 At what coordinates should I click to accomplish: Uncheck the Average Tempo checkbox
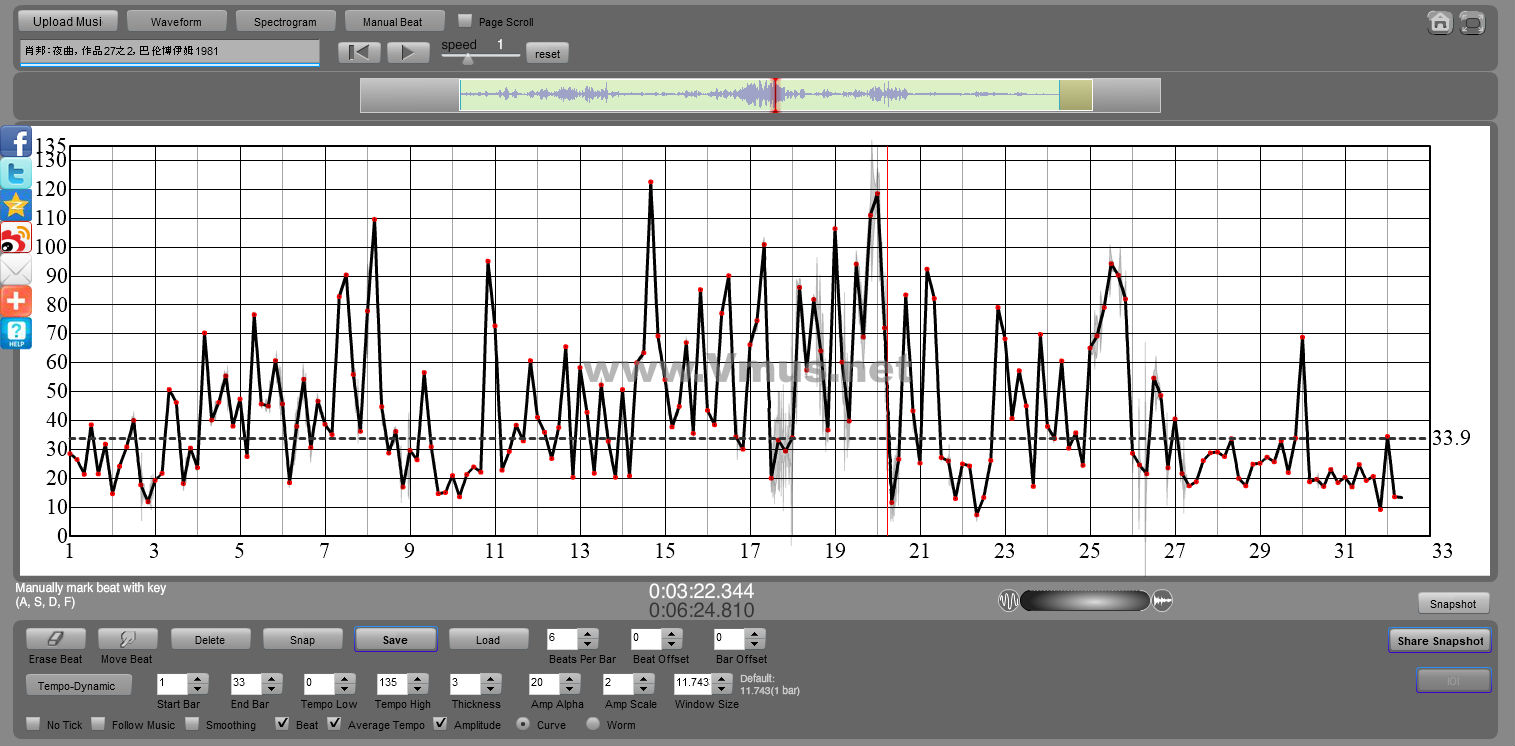(334, 724)
